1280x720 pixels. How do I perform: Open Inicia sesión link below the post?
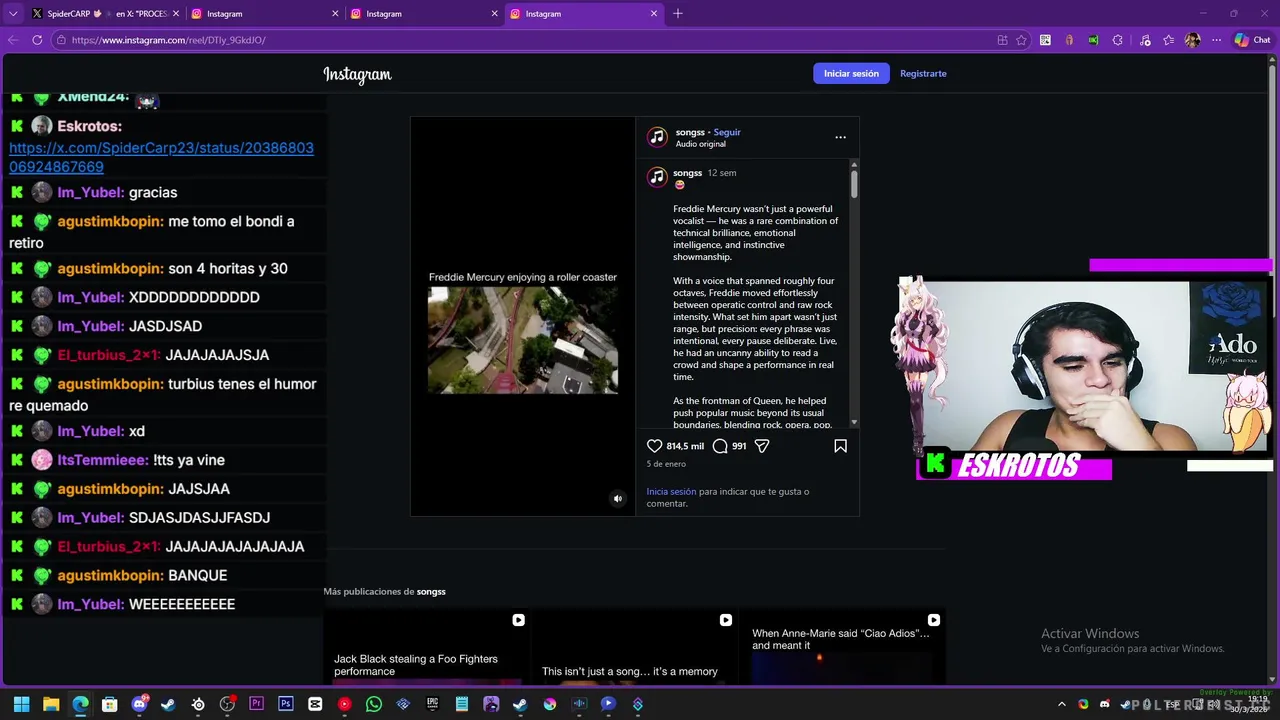click(671, 491)
